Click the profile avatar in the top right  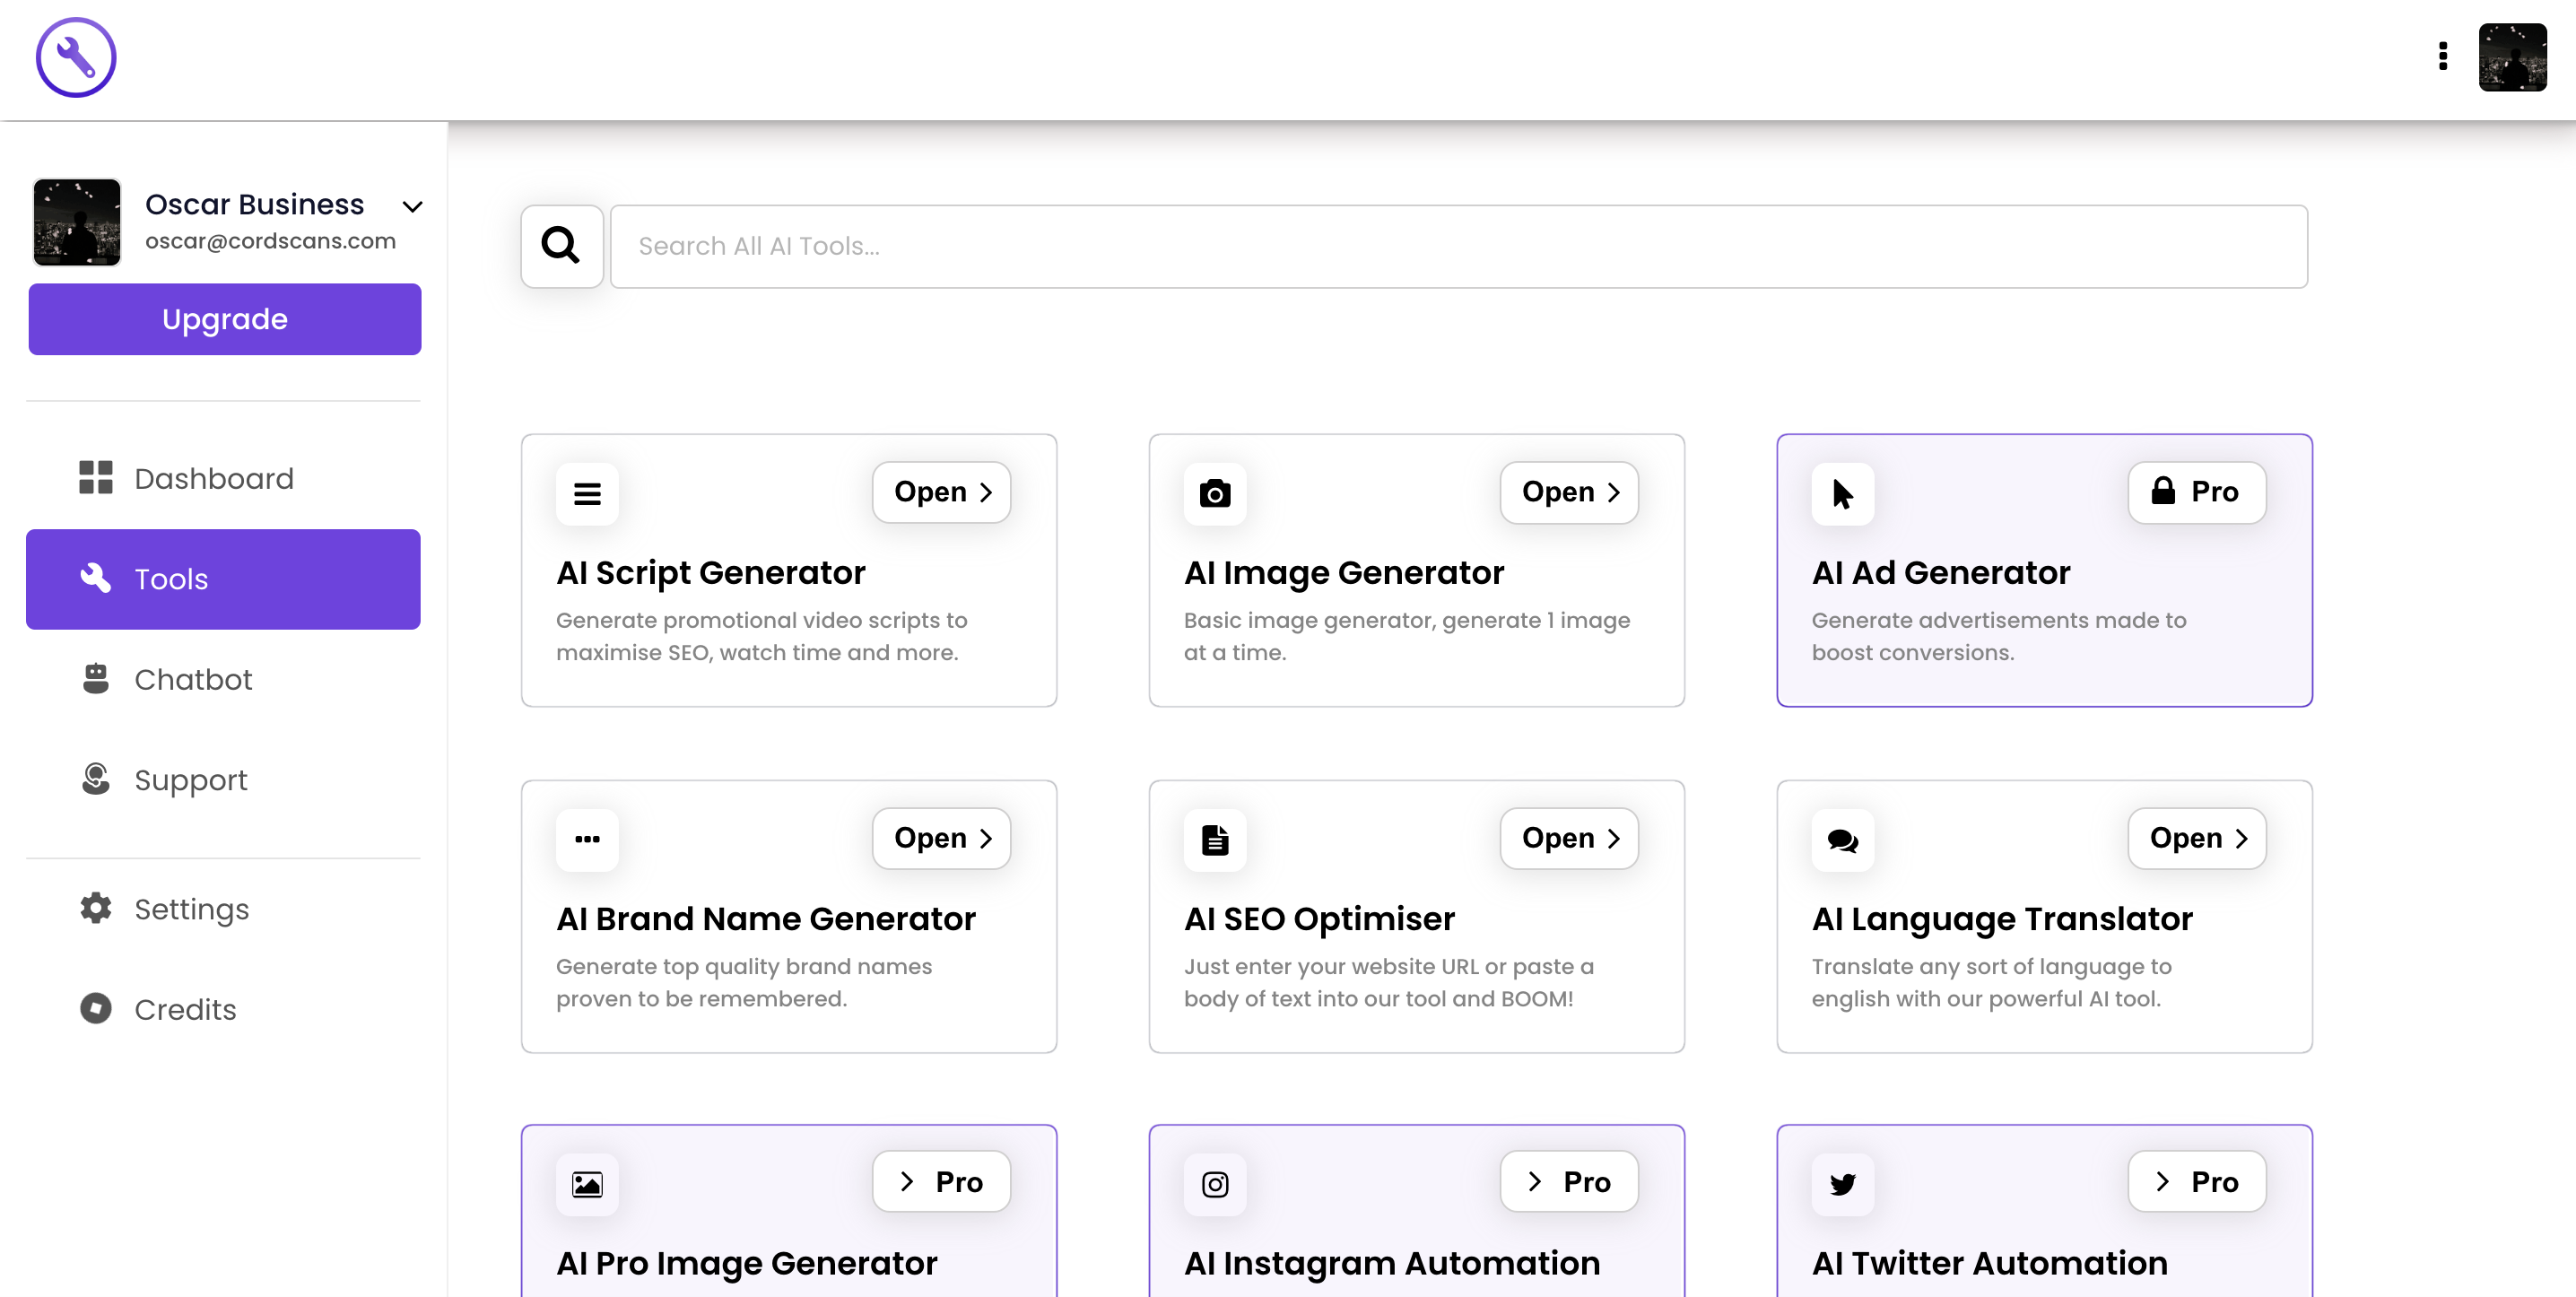click(2511, 57)
